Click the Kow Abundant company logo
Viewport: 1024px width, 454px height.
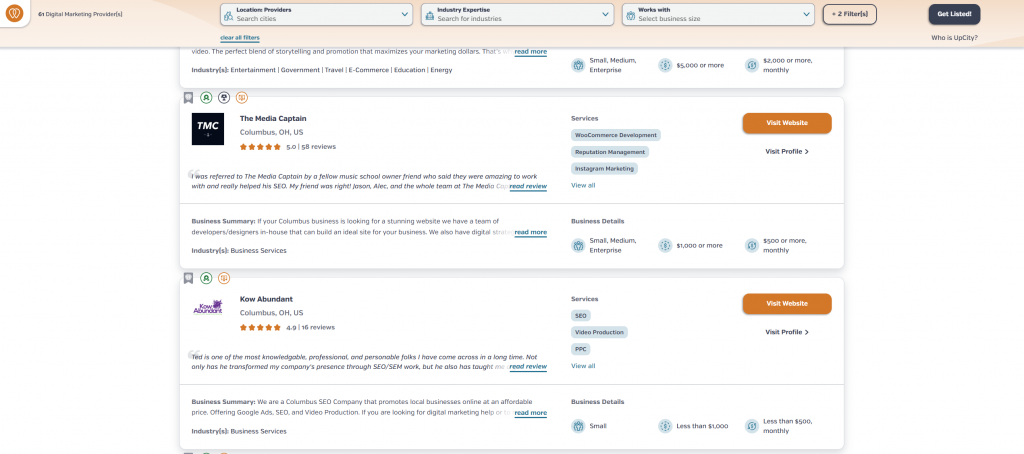pos(208,307)
